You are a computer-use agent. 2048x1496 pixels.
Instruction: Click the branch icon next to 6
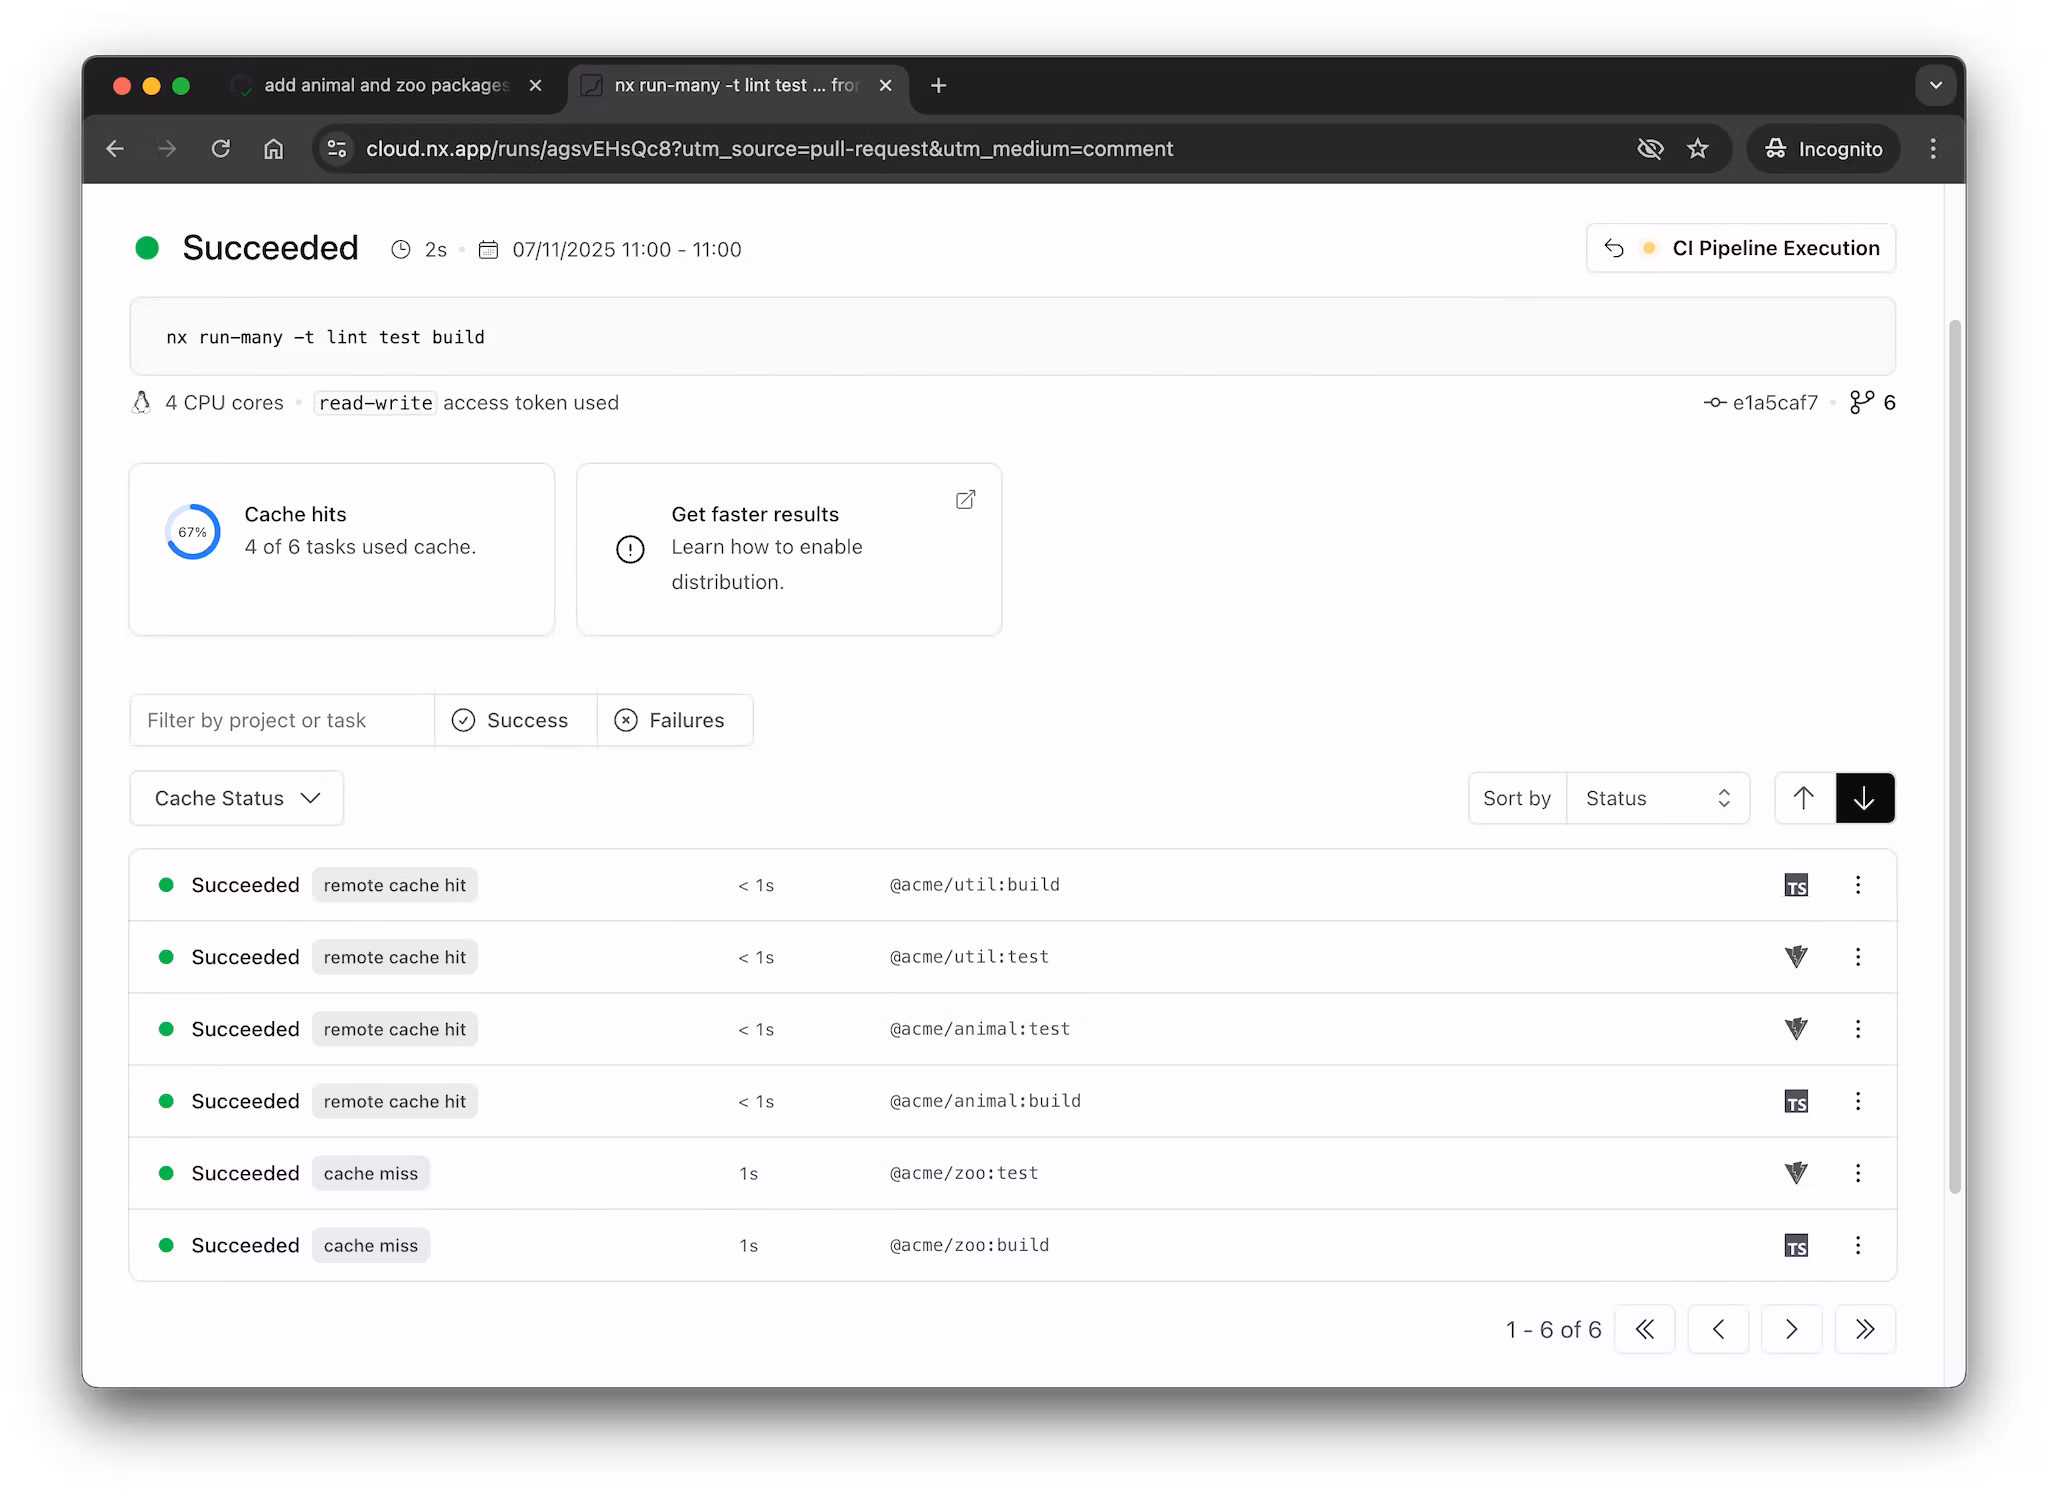(1861, 402)
